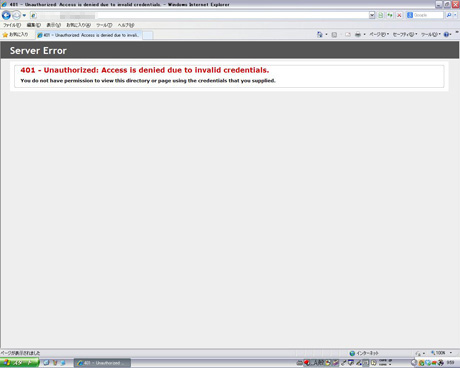Click the Print toolbar icon

(x=358, y=34)
